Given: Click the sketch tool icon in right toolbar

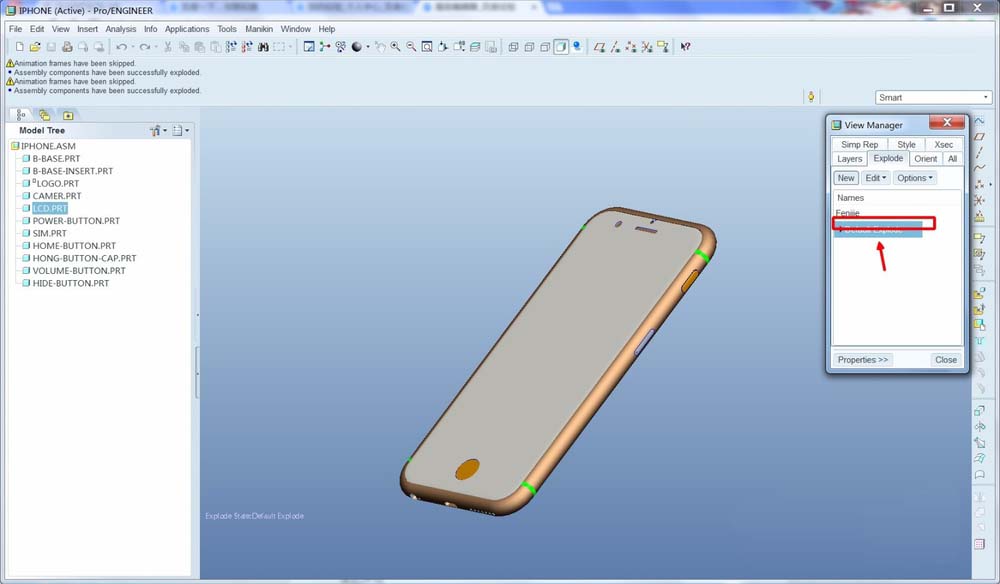Looking at the screenshot, I should [x=979, y=120].
